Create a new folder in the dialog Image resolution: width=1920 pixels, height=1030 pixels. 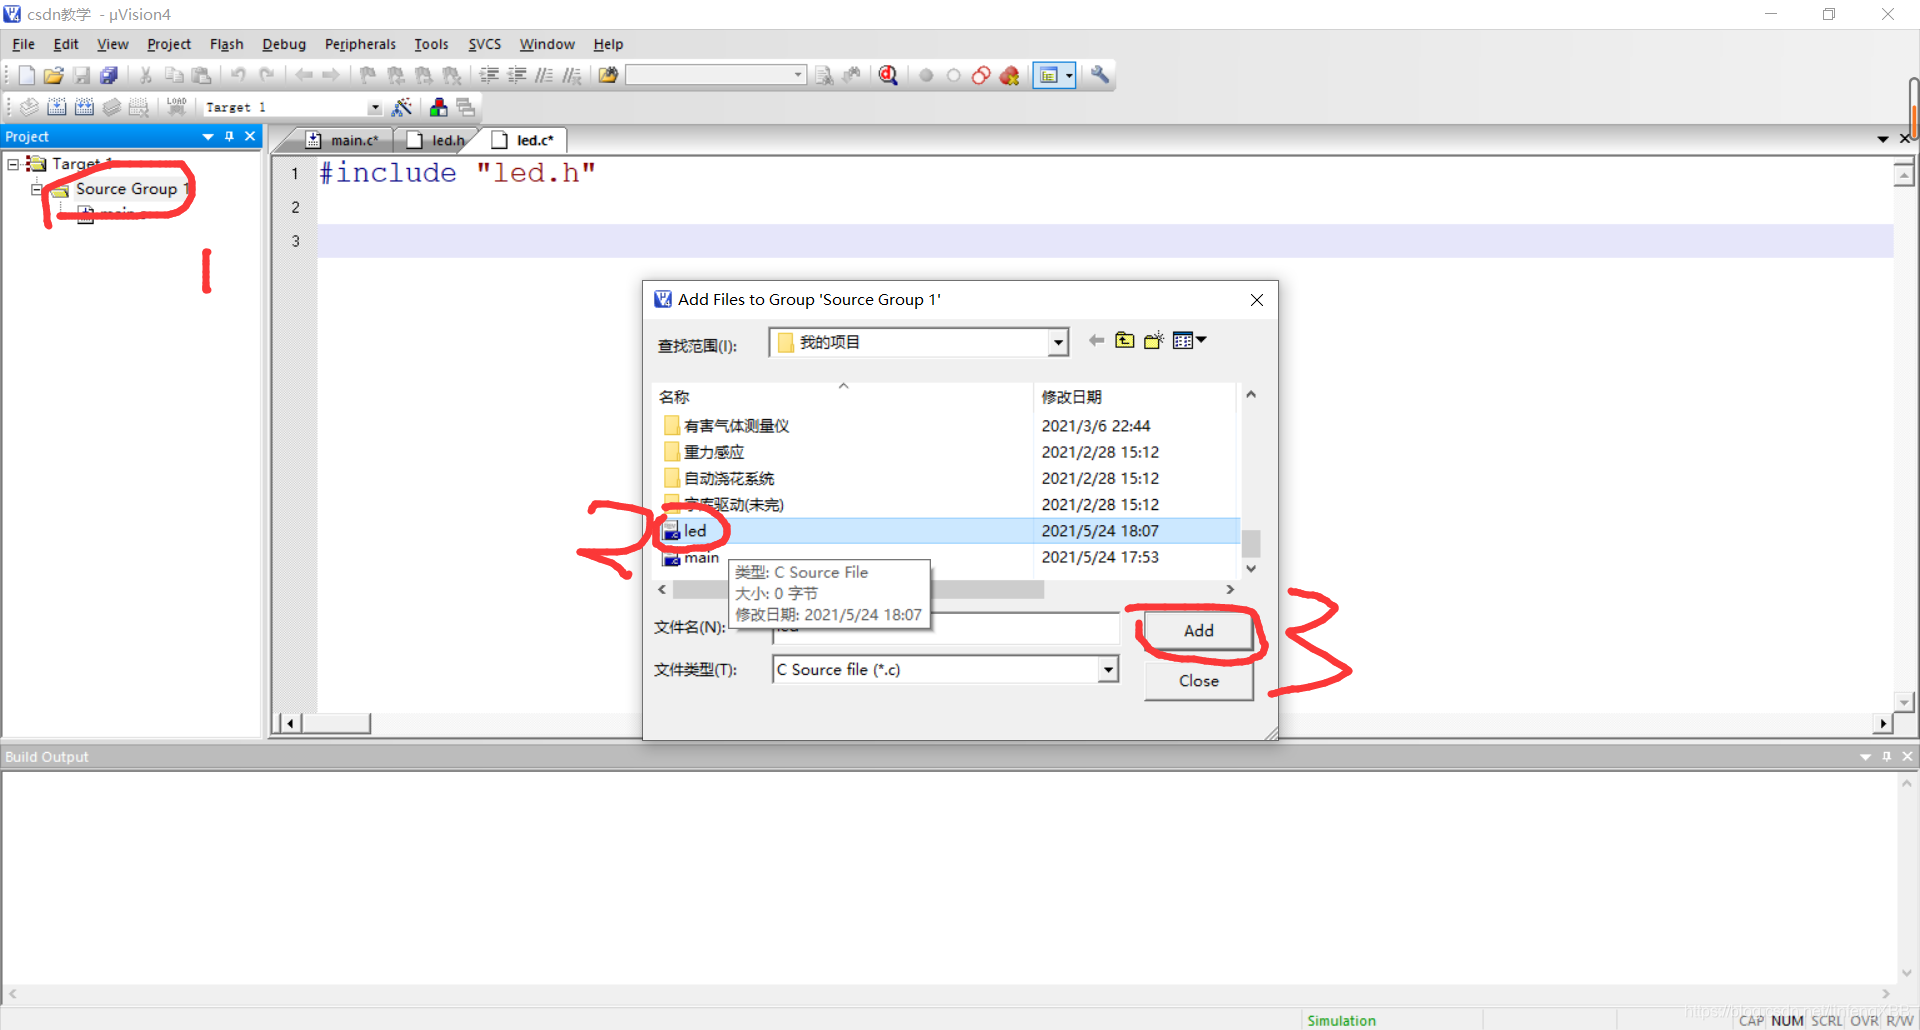1154,341
